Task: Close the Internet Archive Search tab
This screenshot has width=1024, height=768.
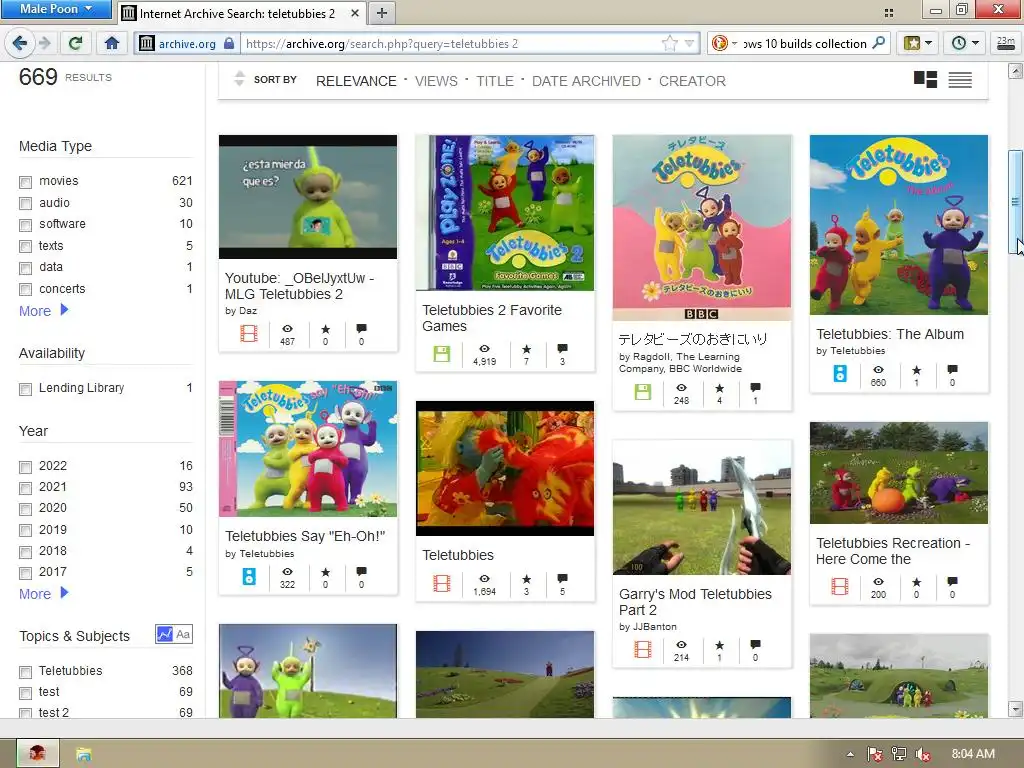Action: 355,12
